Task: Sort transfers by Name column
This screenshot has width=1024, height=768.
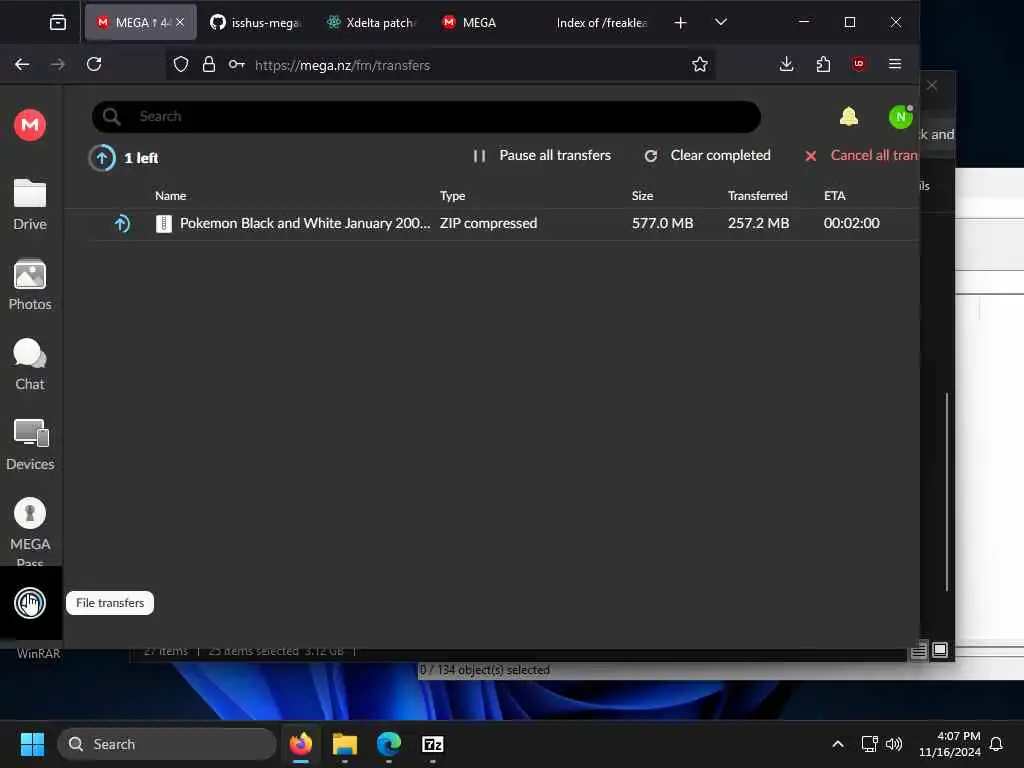Action: click(x=170, y=196)
